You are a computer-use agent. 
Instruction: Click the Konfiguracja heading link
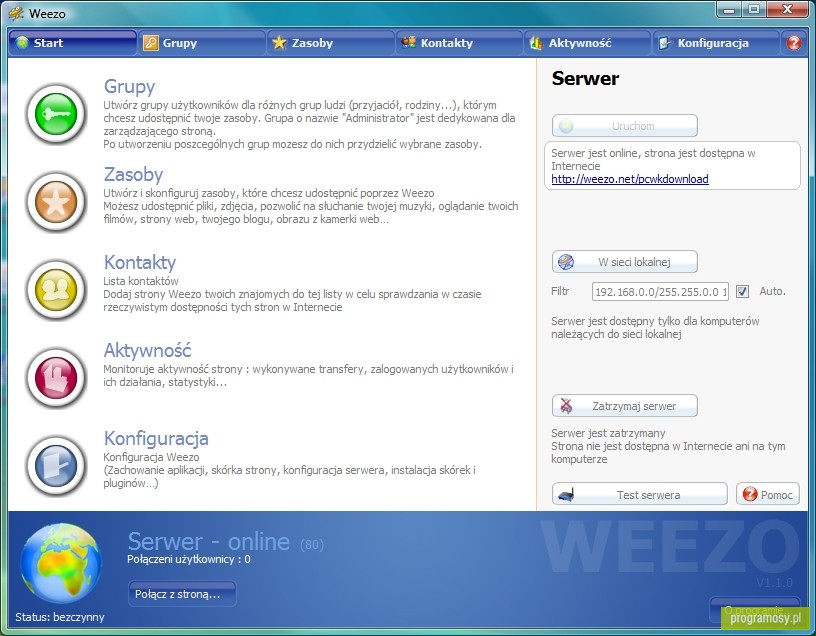pyautogui.click(x=156, y=438)
